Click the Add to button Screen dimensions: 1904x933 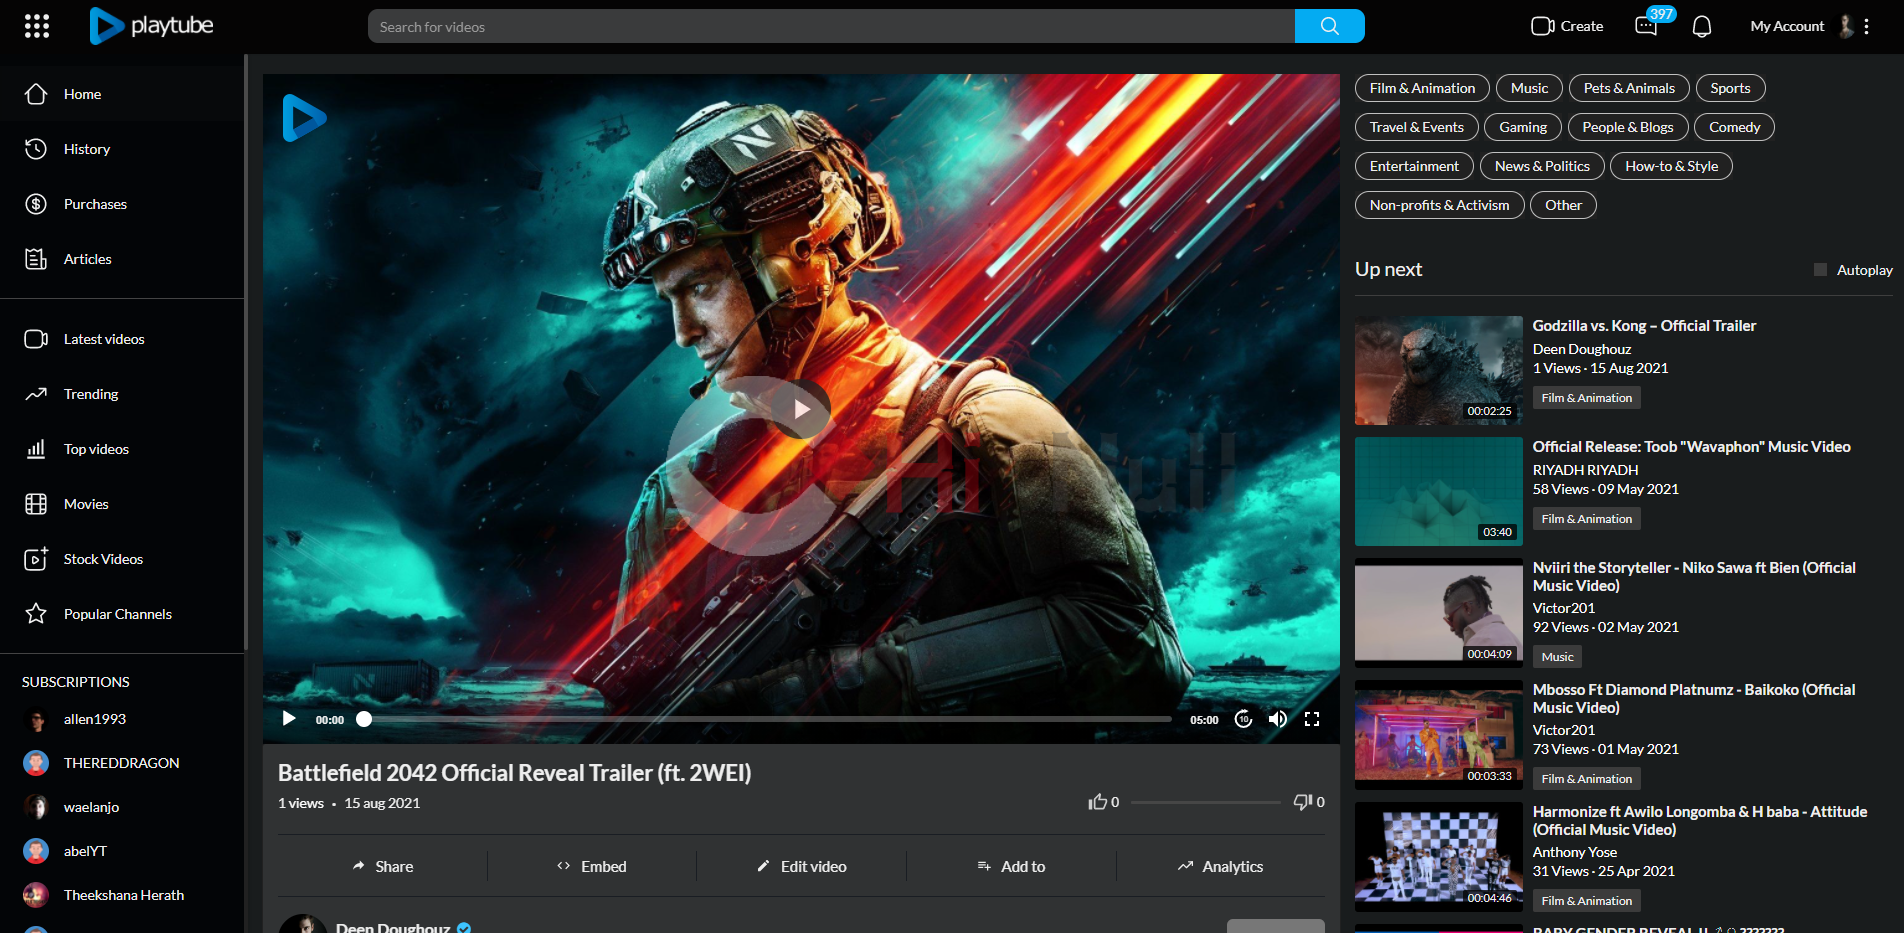coord(1011,866)
